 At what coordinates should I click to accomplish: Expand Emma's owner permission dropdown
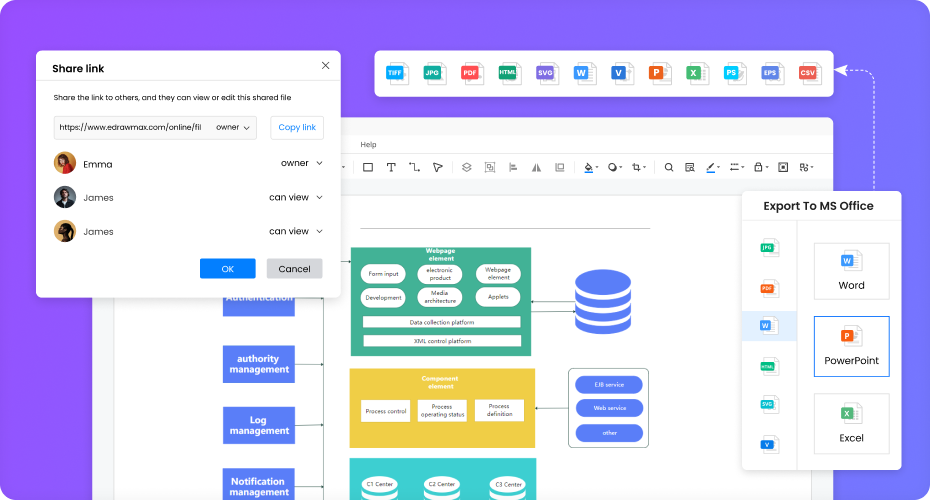(301, 163)
